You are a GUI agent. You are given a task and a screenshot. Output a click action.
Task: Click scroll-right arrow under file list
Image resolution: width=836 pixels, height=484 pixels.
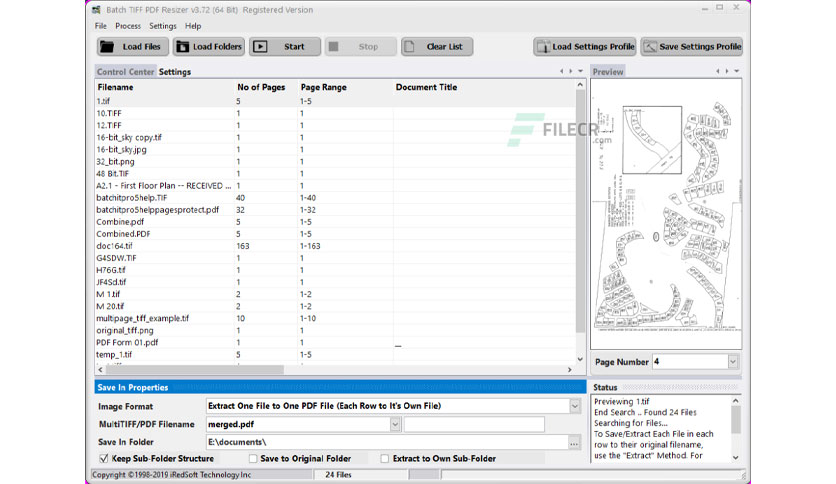(569, 369)
